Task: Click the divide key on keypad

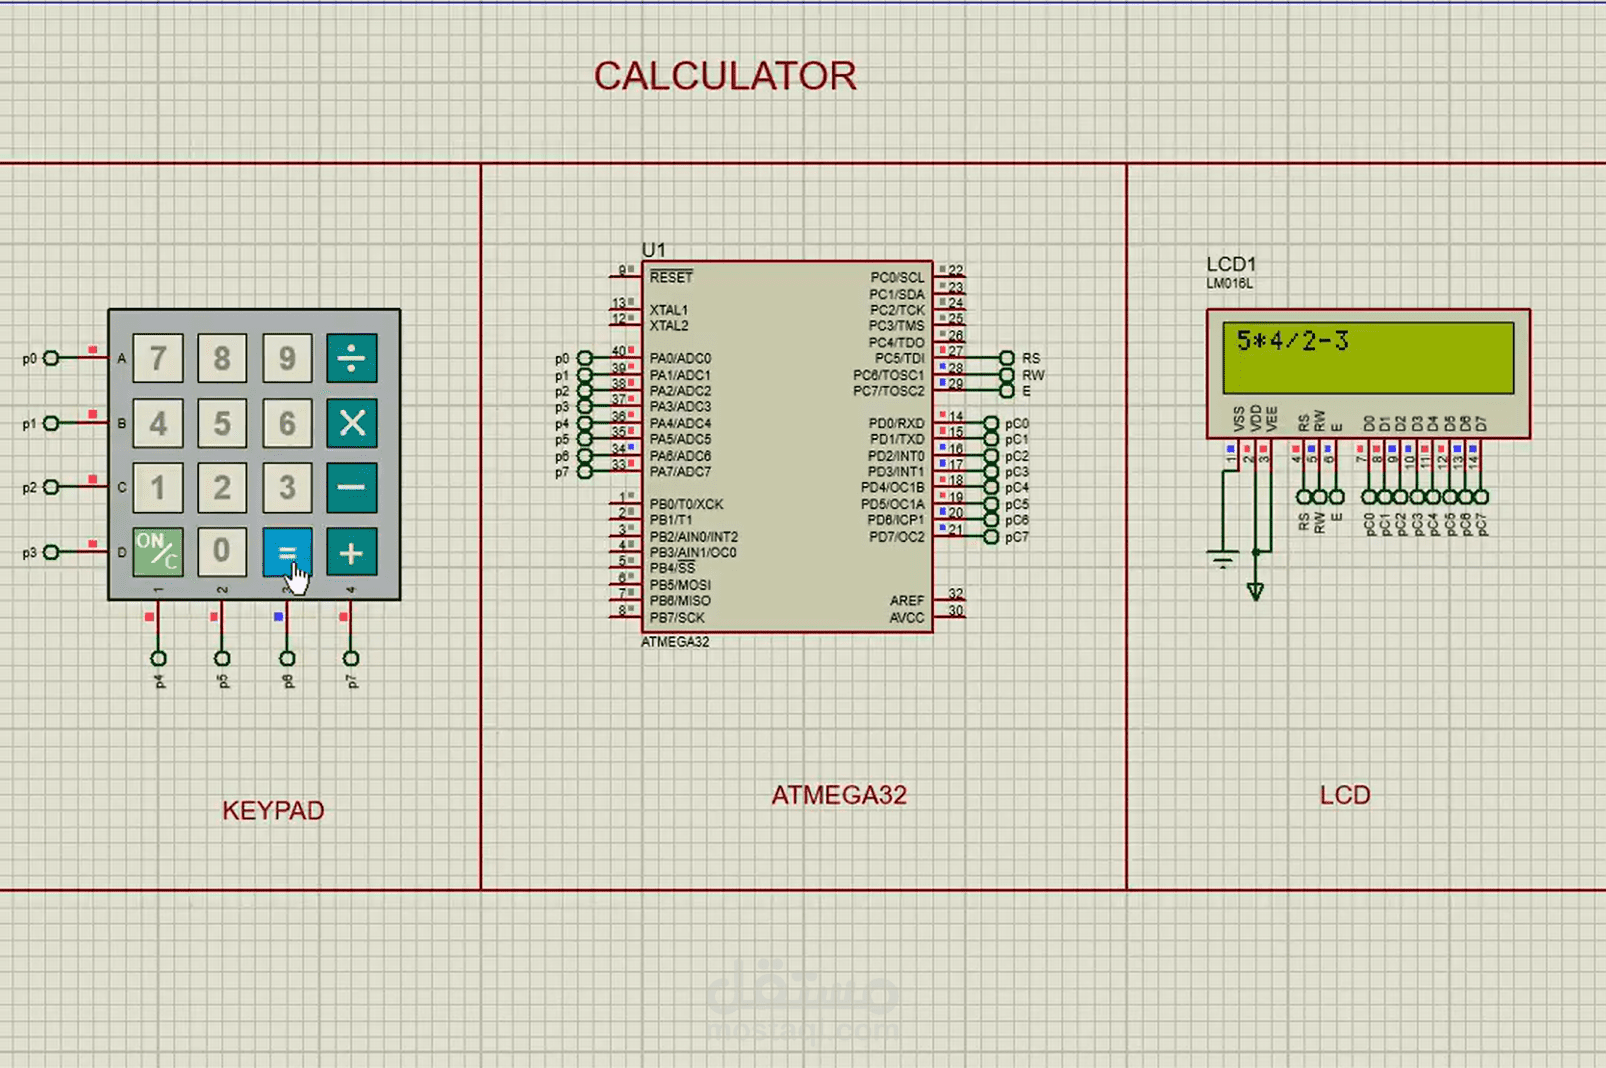Action: coord(351,358)
